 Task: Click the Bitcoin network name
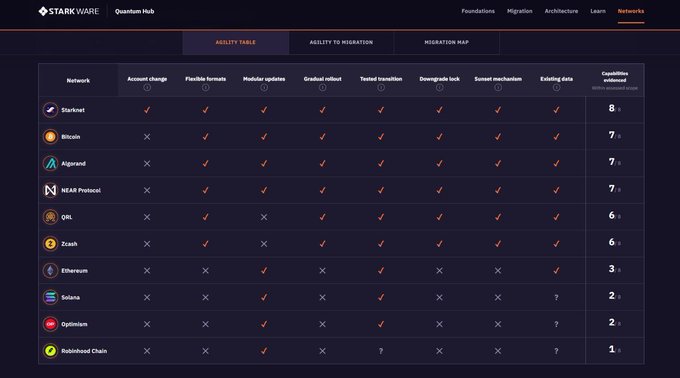pyautogui.click(x=71, y=137)
